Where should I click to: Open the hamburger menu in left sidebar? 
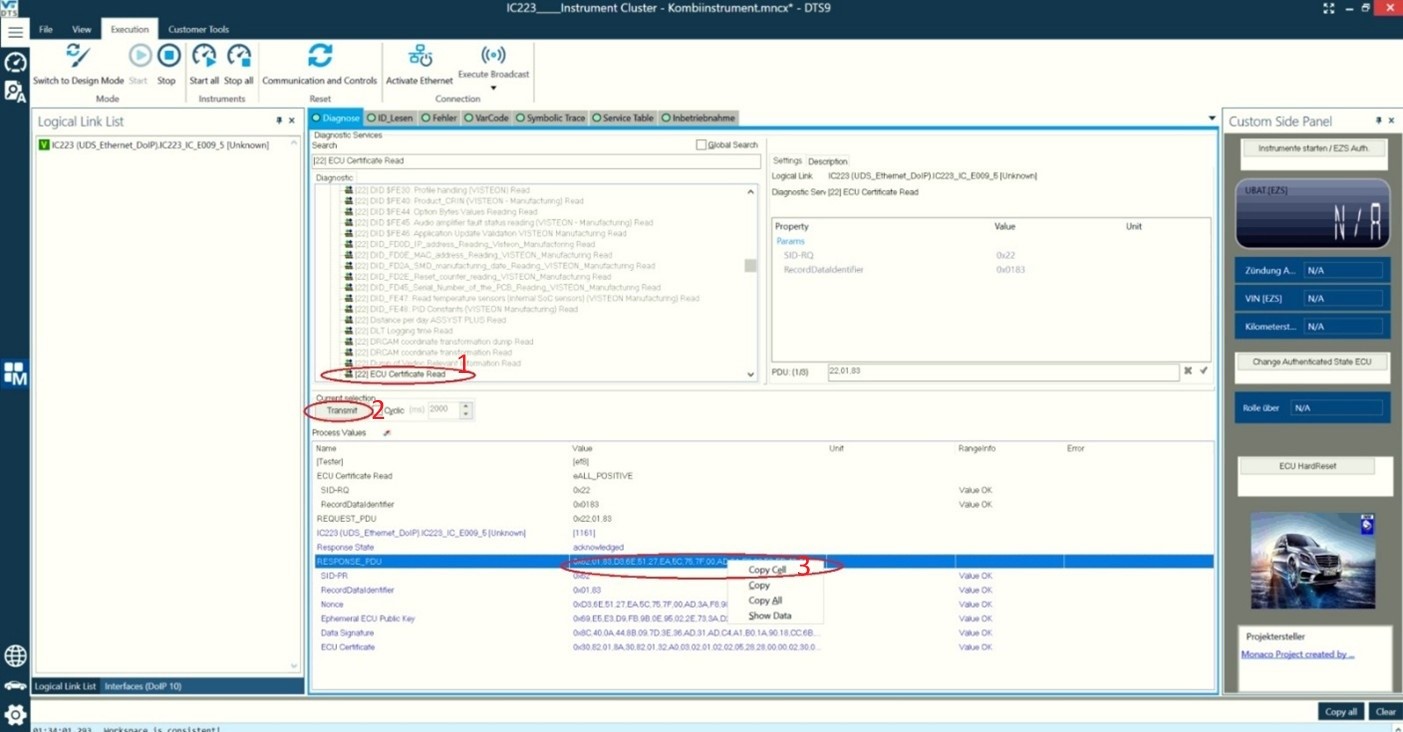(x=15, y=32)
